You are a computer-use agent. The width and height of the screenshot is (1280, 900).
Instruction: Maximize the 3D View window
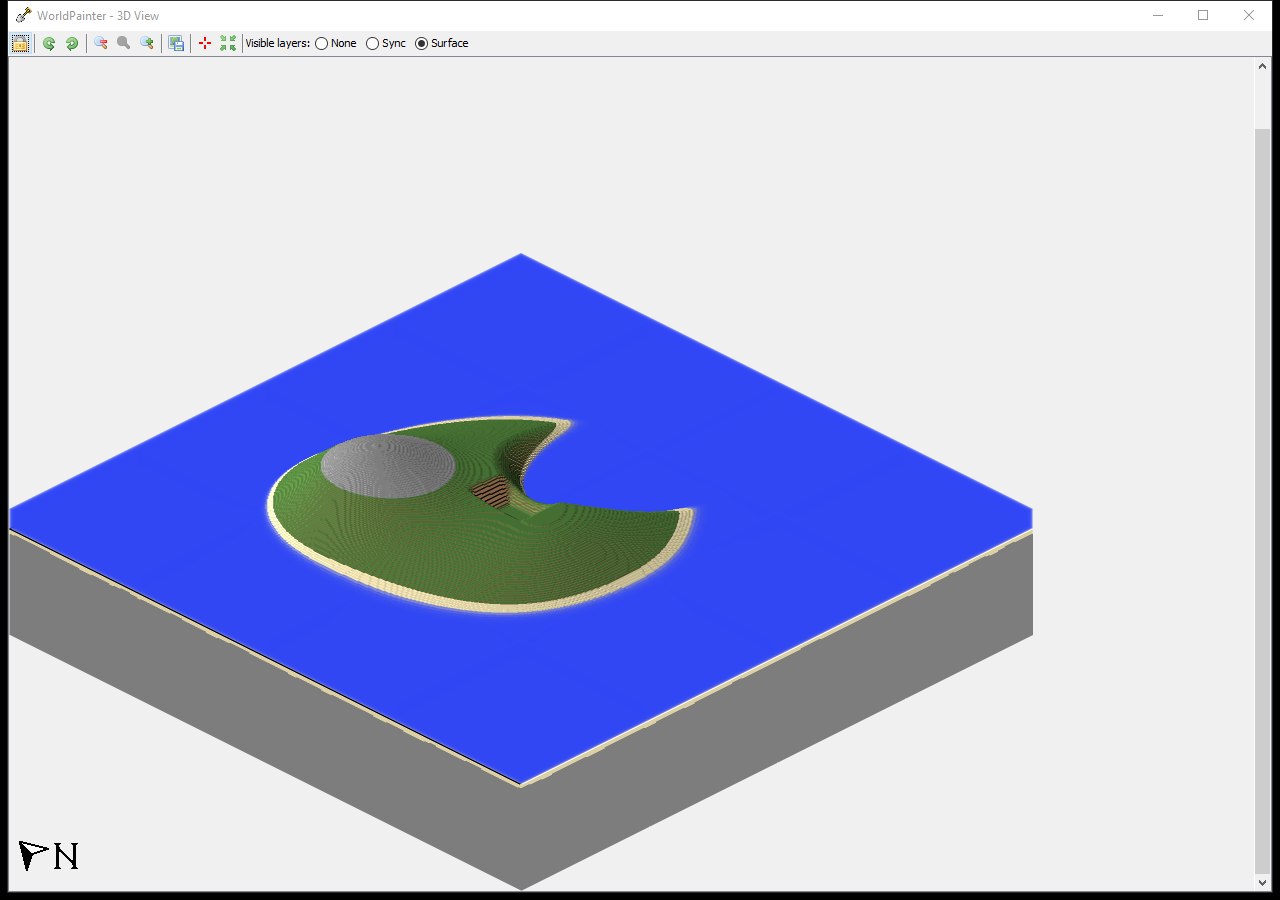click(1203, 15)
